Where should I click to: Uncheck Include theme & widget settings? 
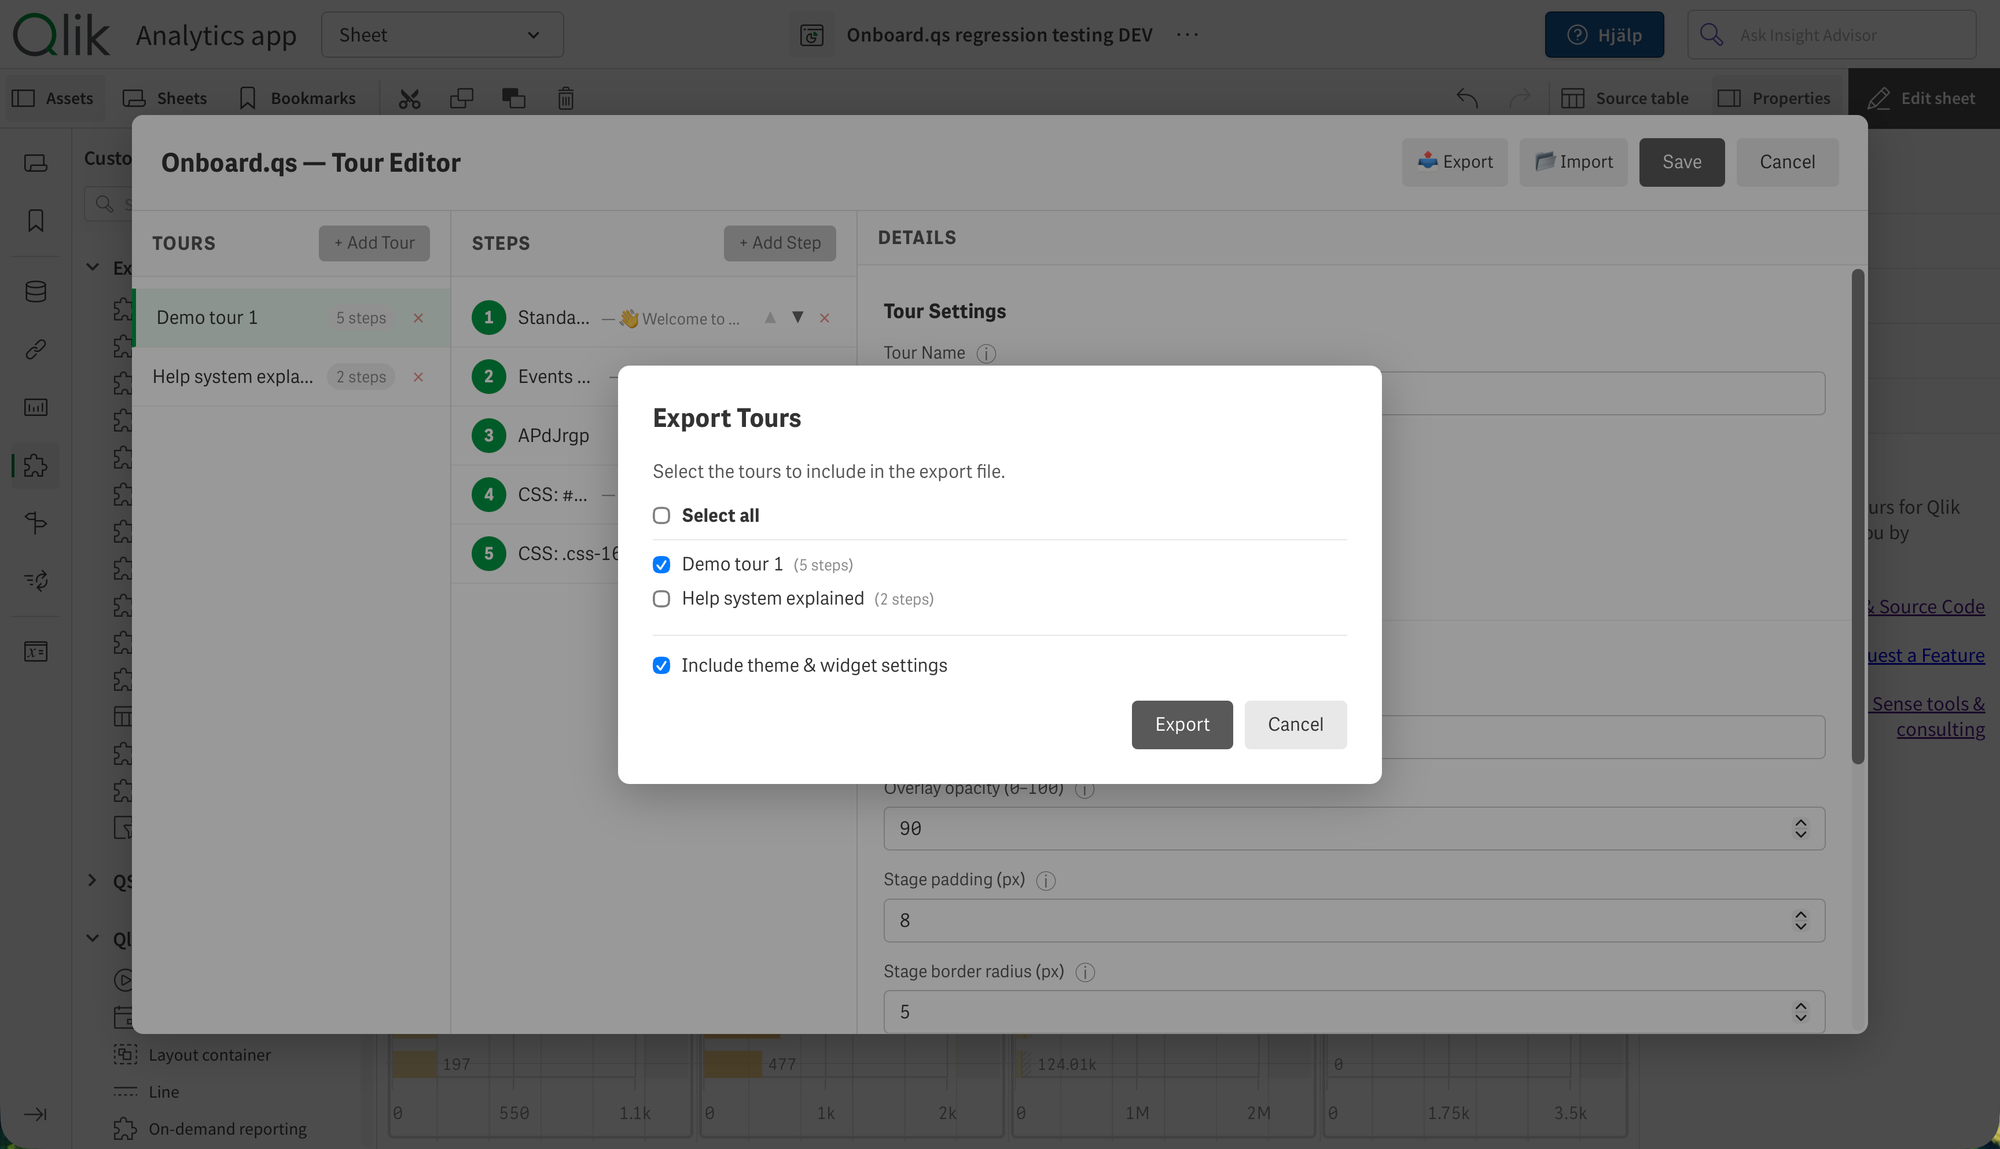[x=661, y=665]
